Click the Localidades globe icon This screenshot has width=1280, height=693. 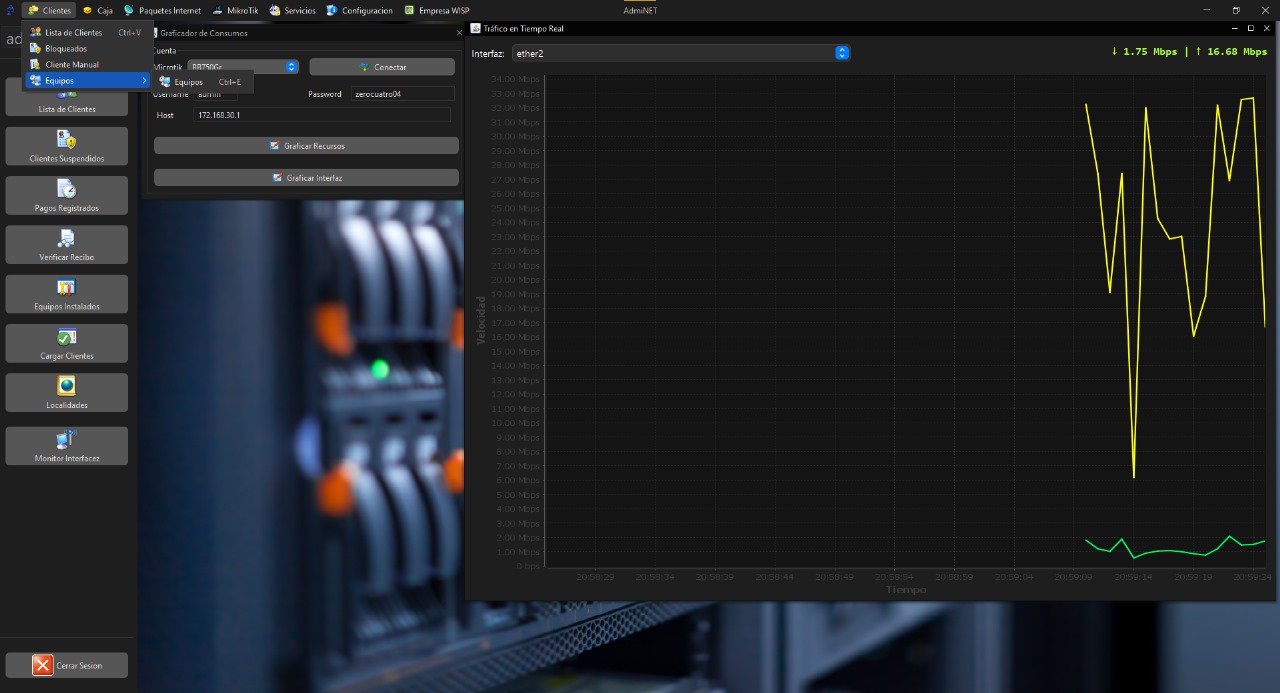pyautogui.click(x=67, y=385)
